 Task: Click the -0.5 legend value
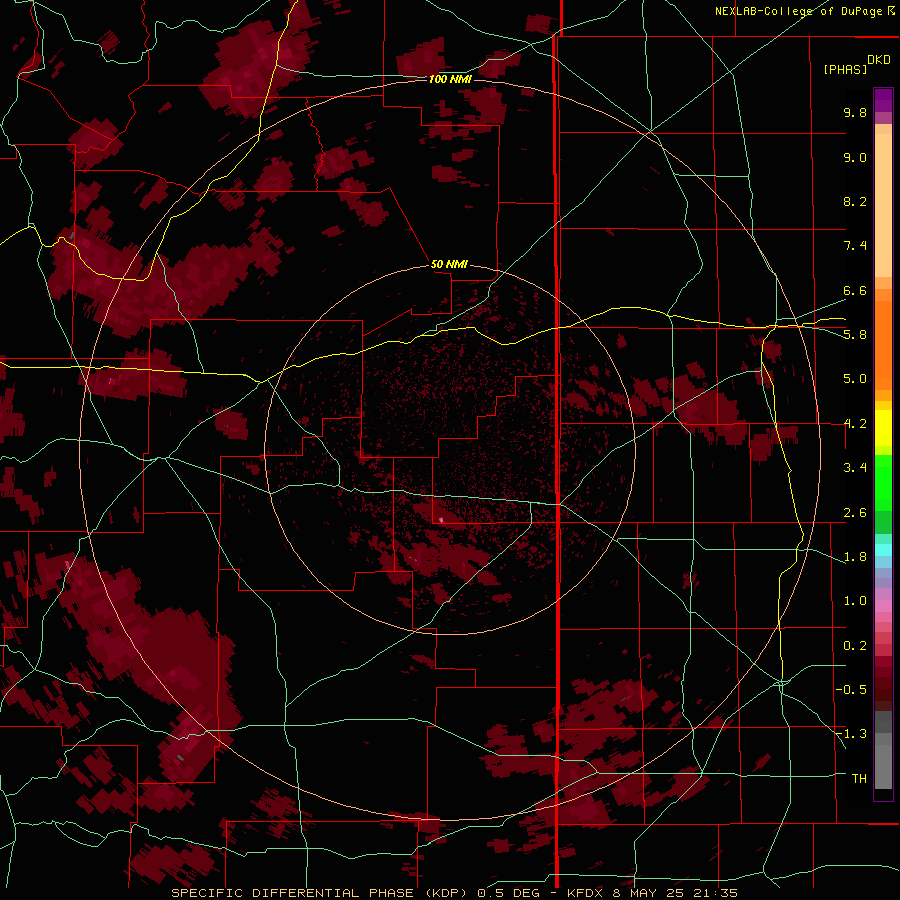(x=851, y=690)
